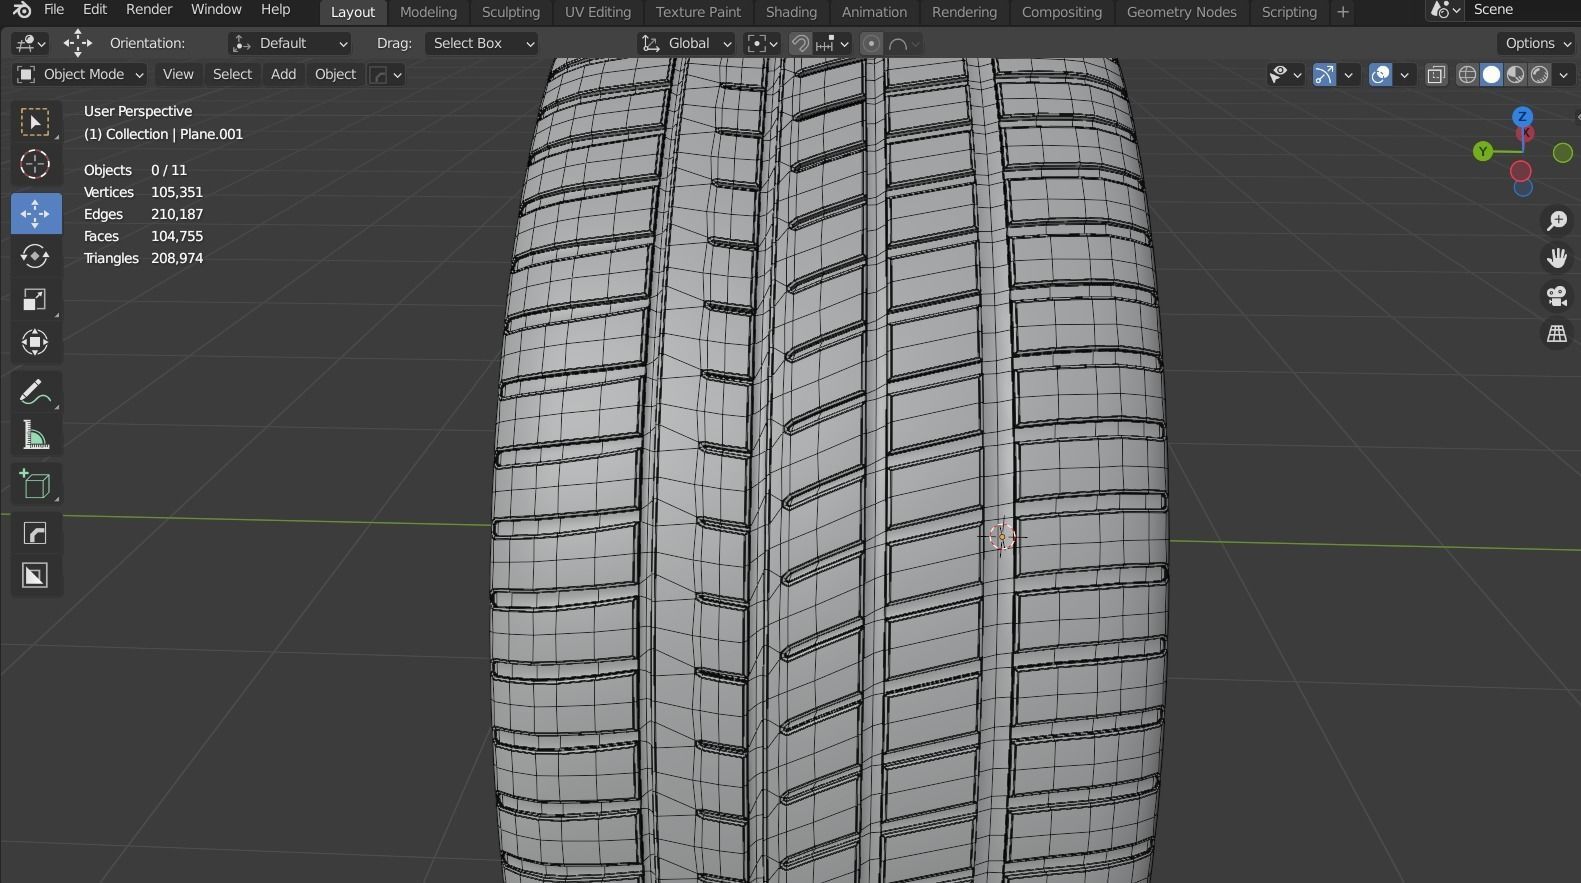This screenshot has width=1581, height=883.
Task: Switch to the Modeling workspace tab
Action: [428, 12]
